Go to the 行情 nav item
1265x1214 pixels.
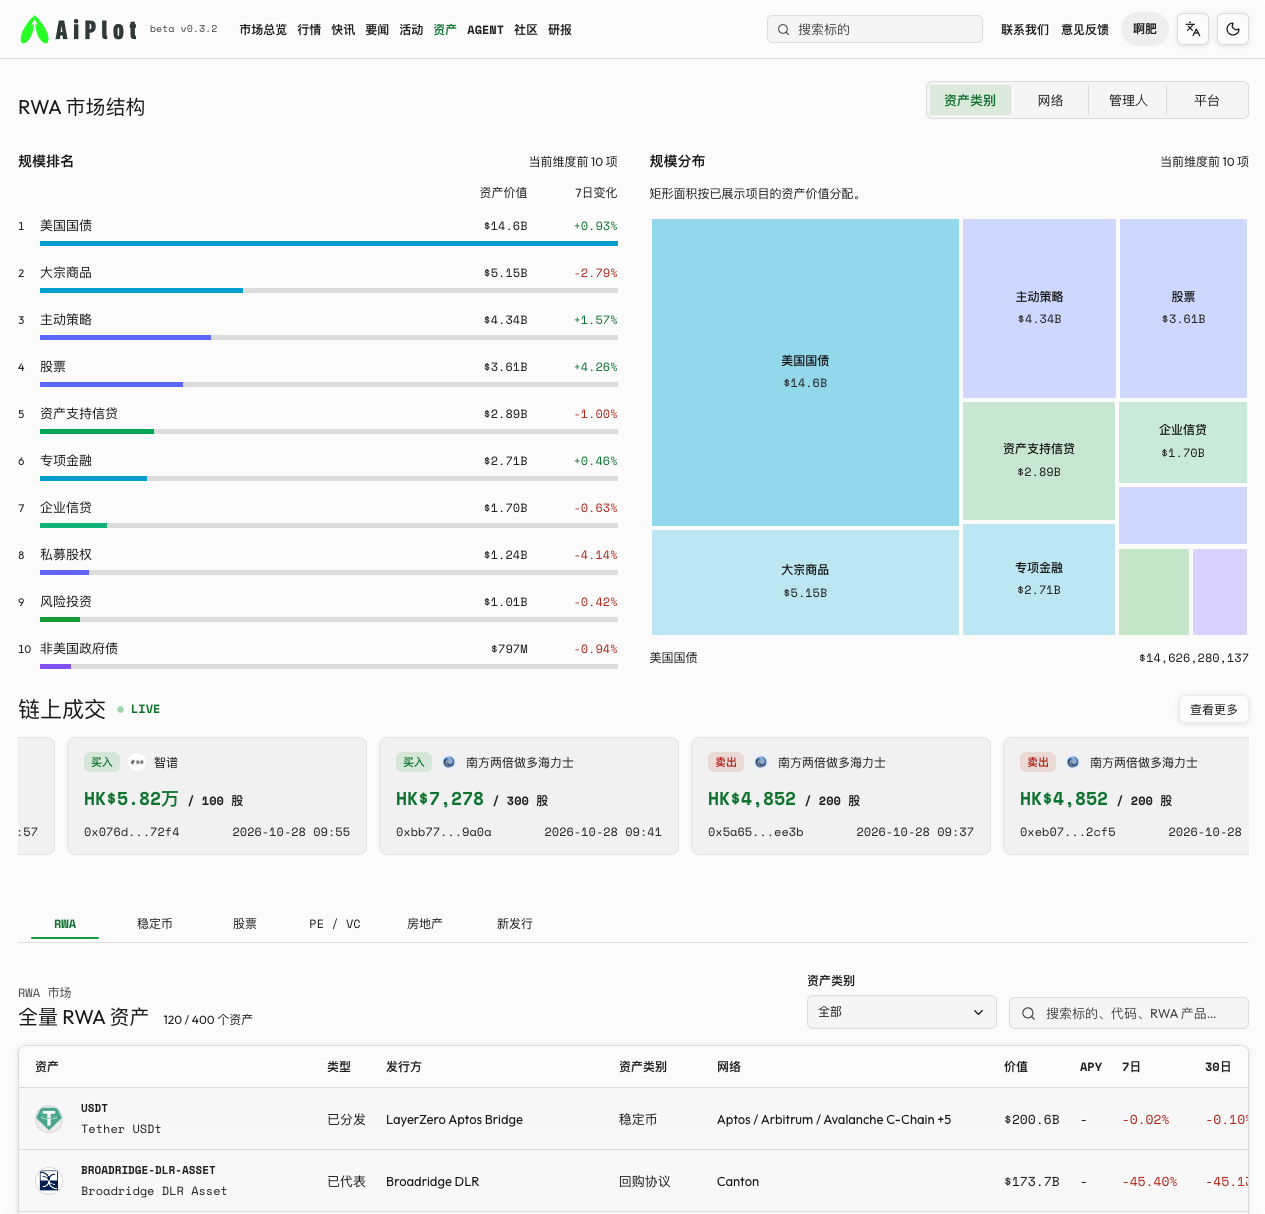point(310,30)
